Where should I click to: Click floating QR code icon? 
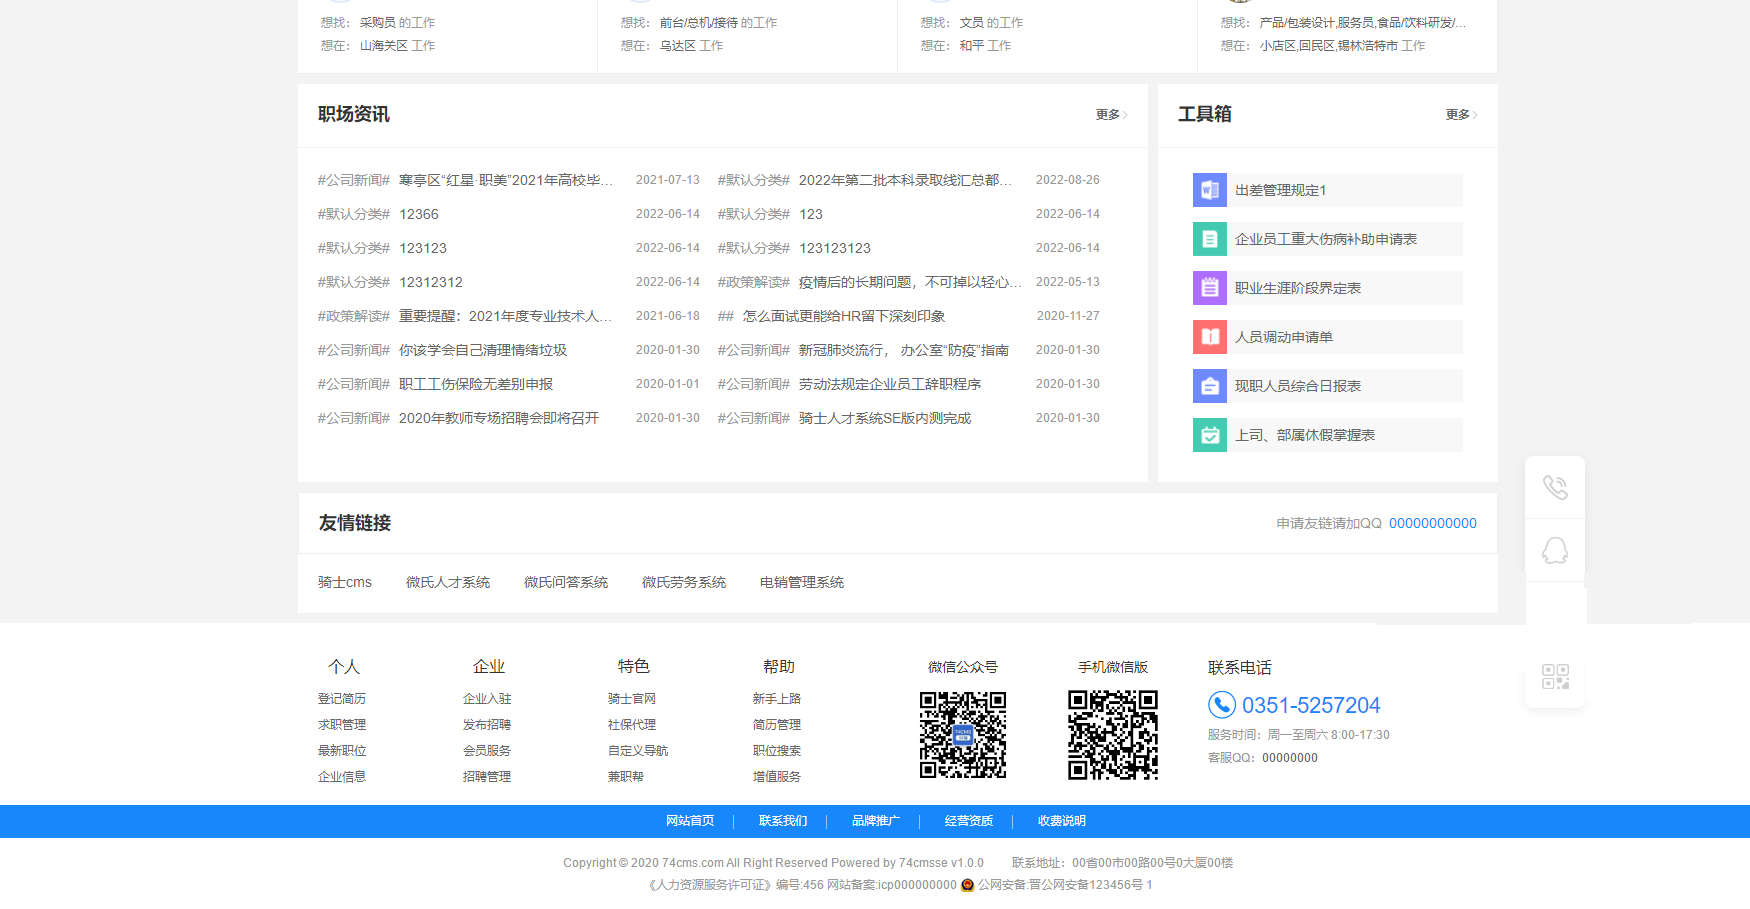[1555, 677]
